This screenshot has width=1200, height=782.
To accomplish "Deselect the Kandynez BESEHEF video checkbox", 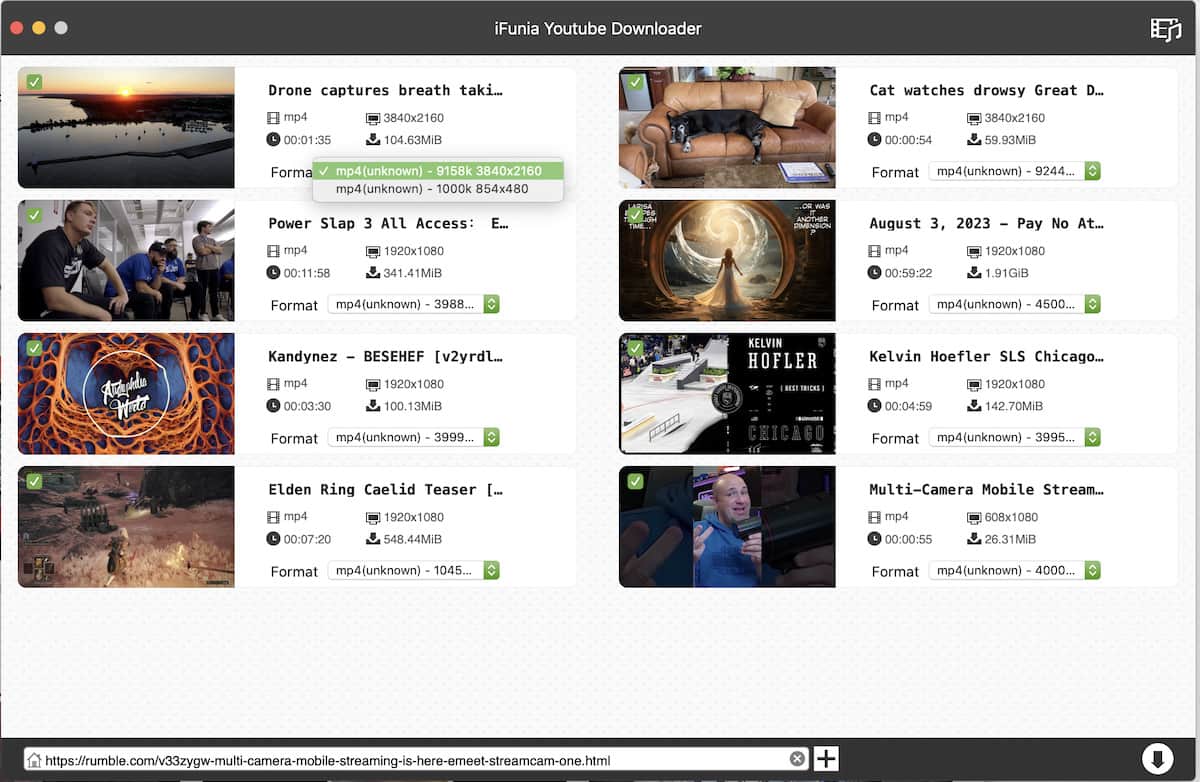I will [34, 348].
